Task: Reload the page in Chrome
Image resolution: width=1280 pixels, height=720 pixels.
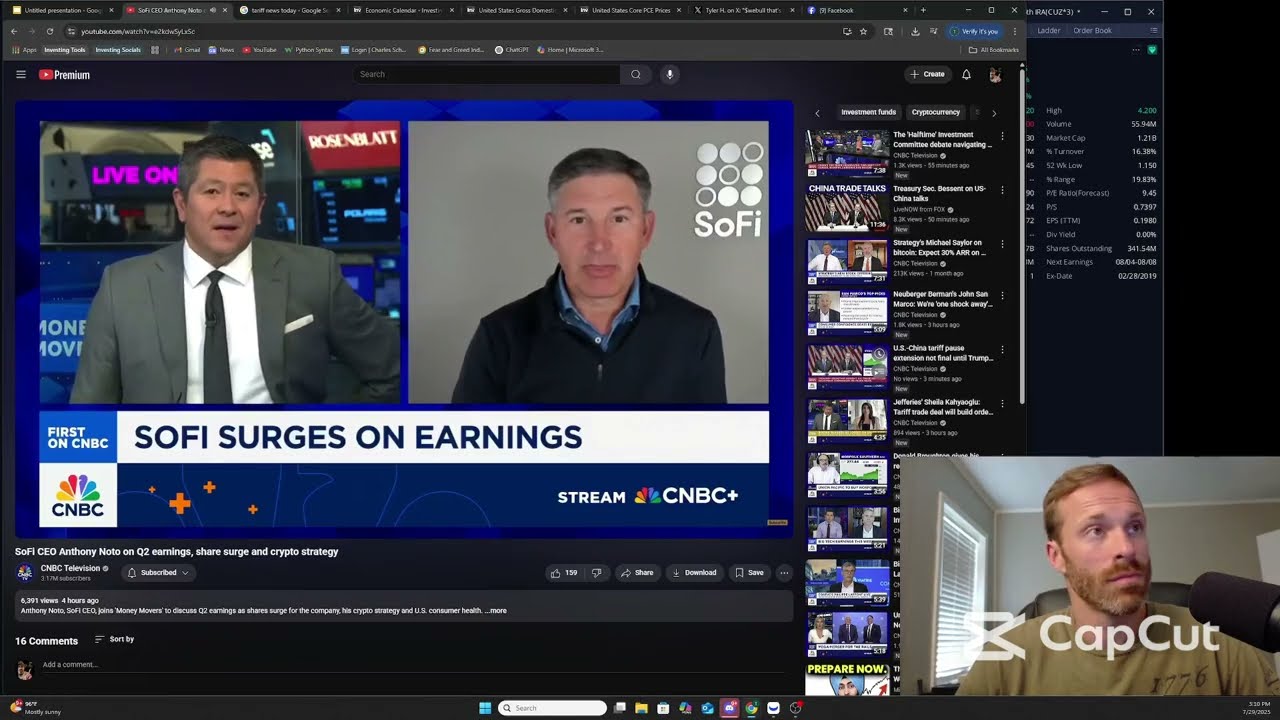Action: (50, 31)
